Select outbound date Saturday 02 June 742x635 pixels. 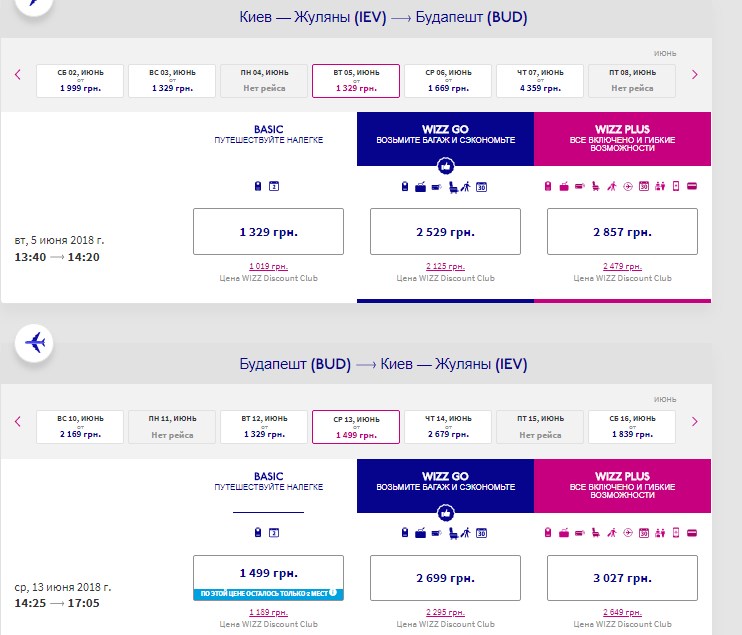pyautogui.click(x=80, y=81)
